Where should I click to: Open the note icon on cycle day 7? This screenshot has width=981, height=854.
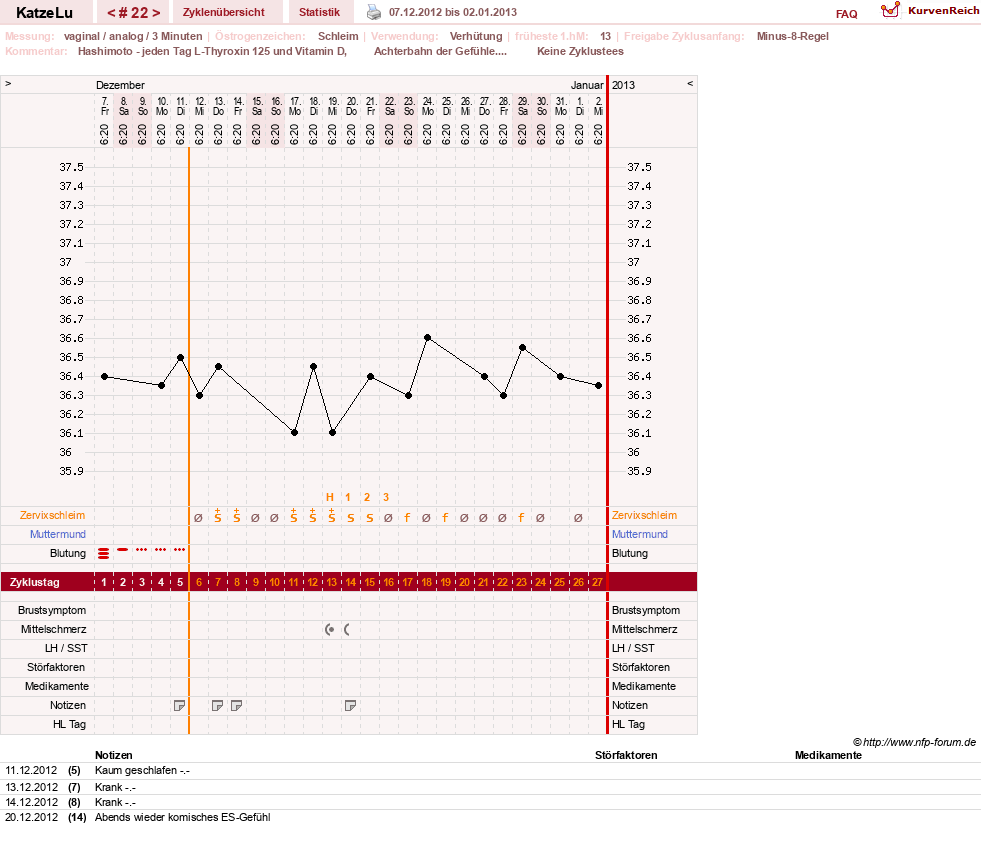pos(217,706)
